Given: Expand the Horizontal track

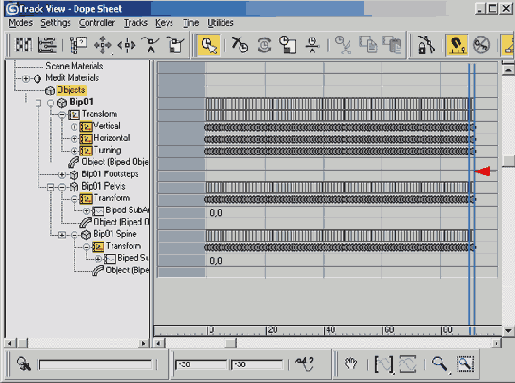Looking at the screenshot, I should point(74,138).
